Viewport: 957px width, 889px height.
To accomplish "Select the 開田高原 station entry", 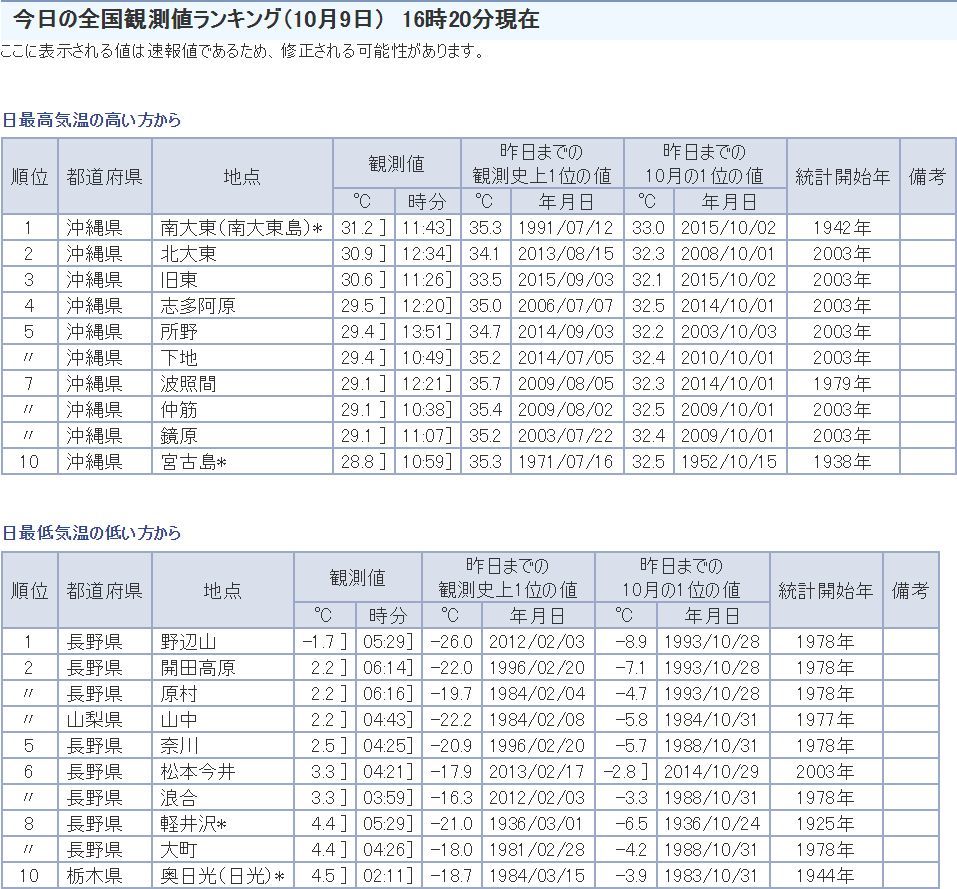I will point(198,668).
